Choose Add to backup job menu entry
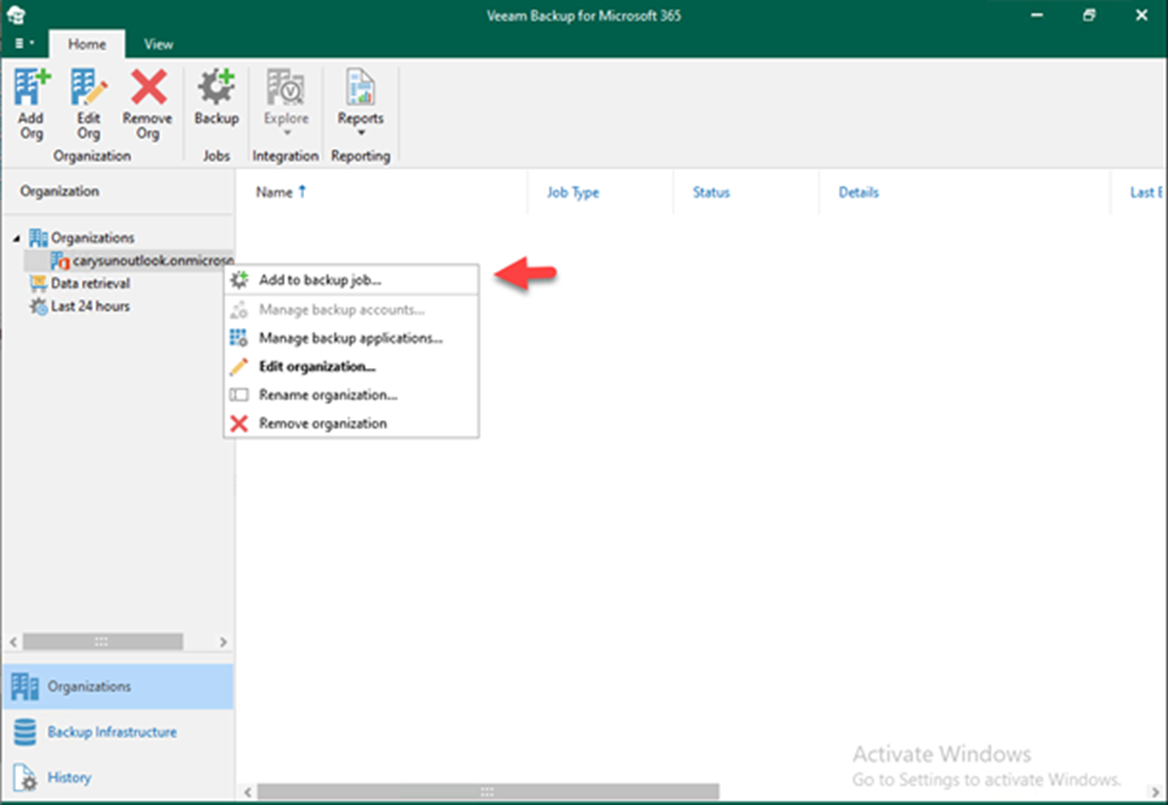The width and height of the screenshot is (1168, 805). [x=351, y=280]
